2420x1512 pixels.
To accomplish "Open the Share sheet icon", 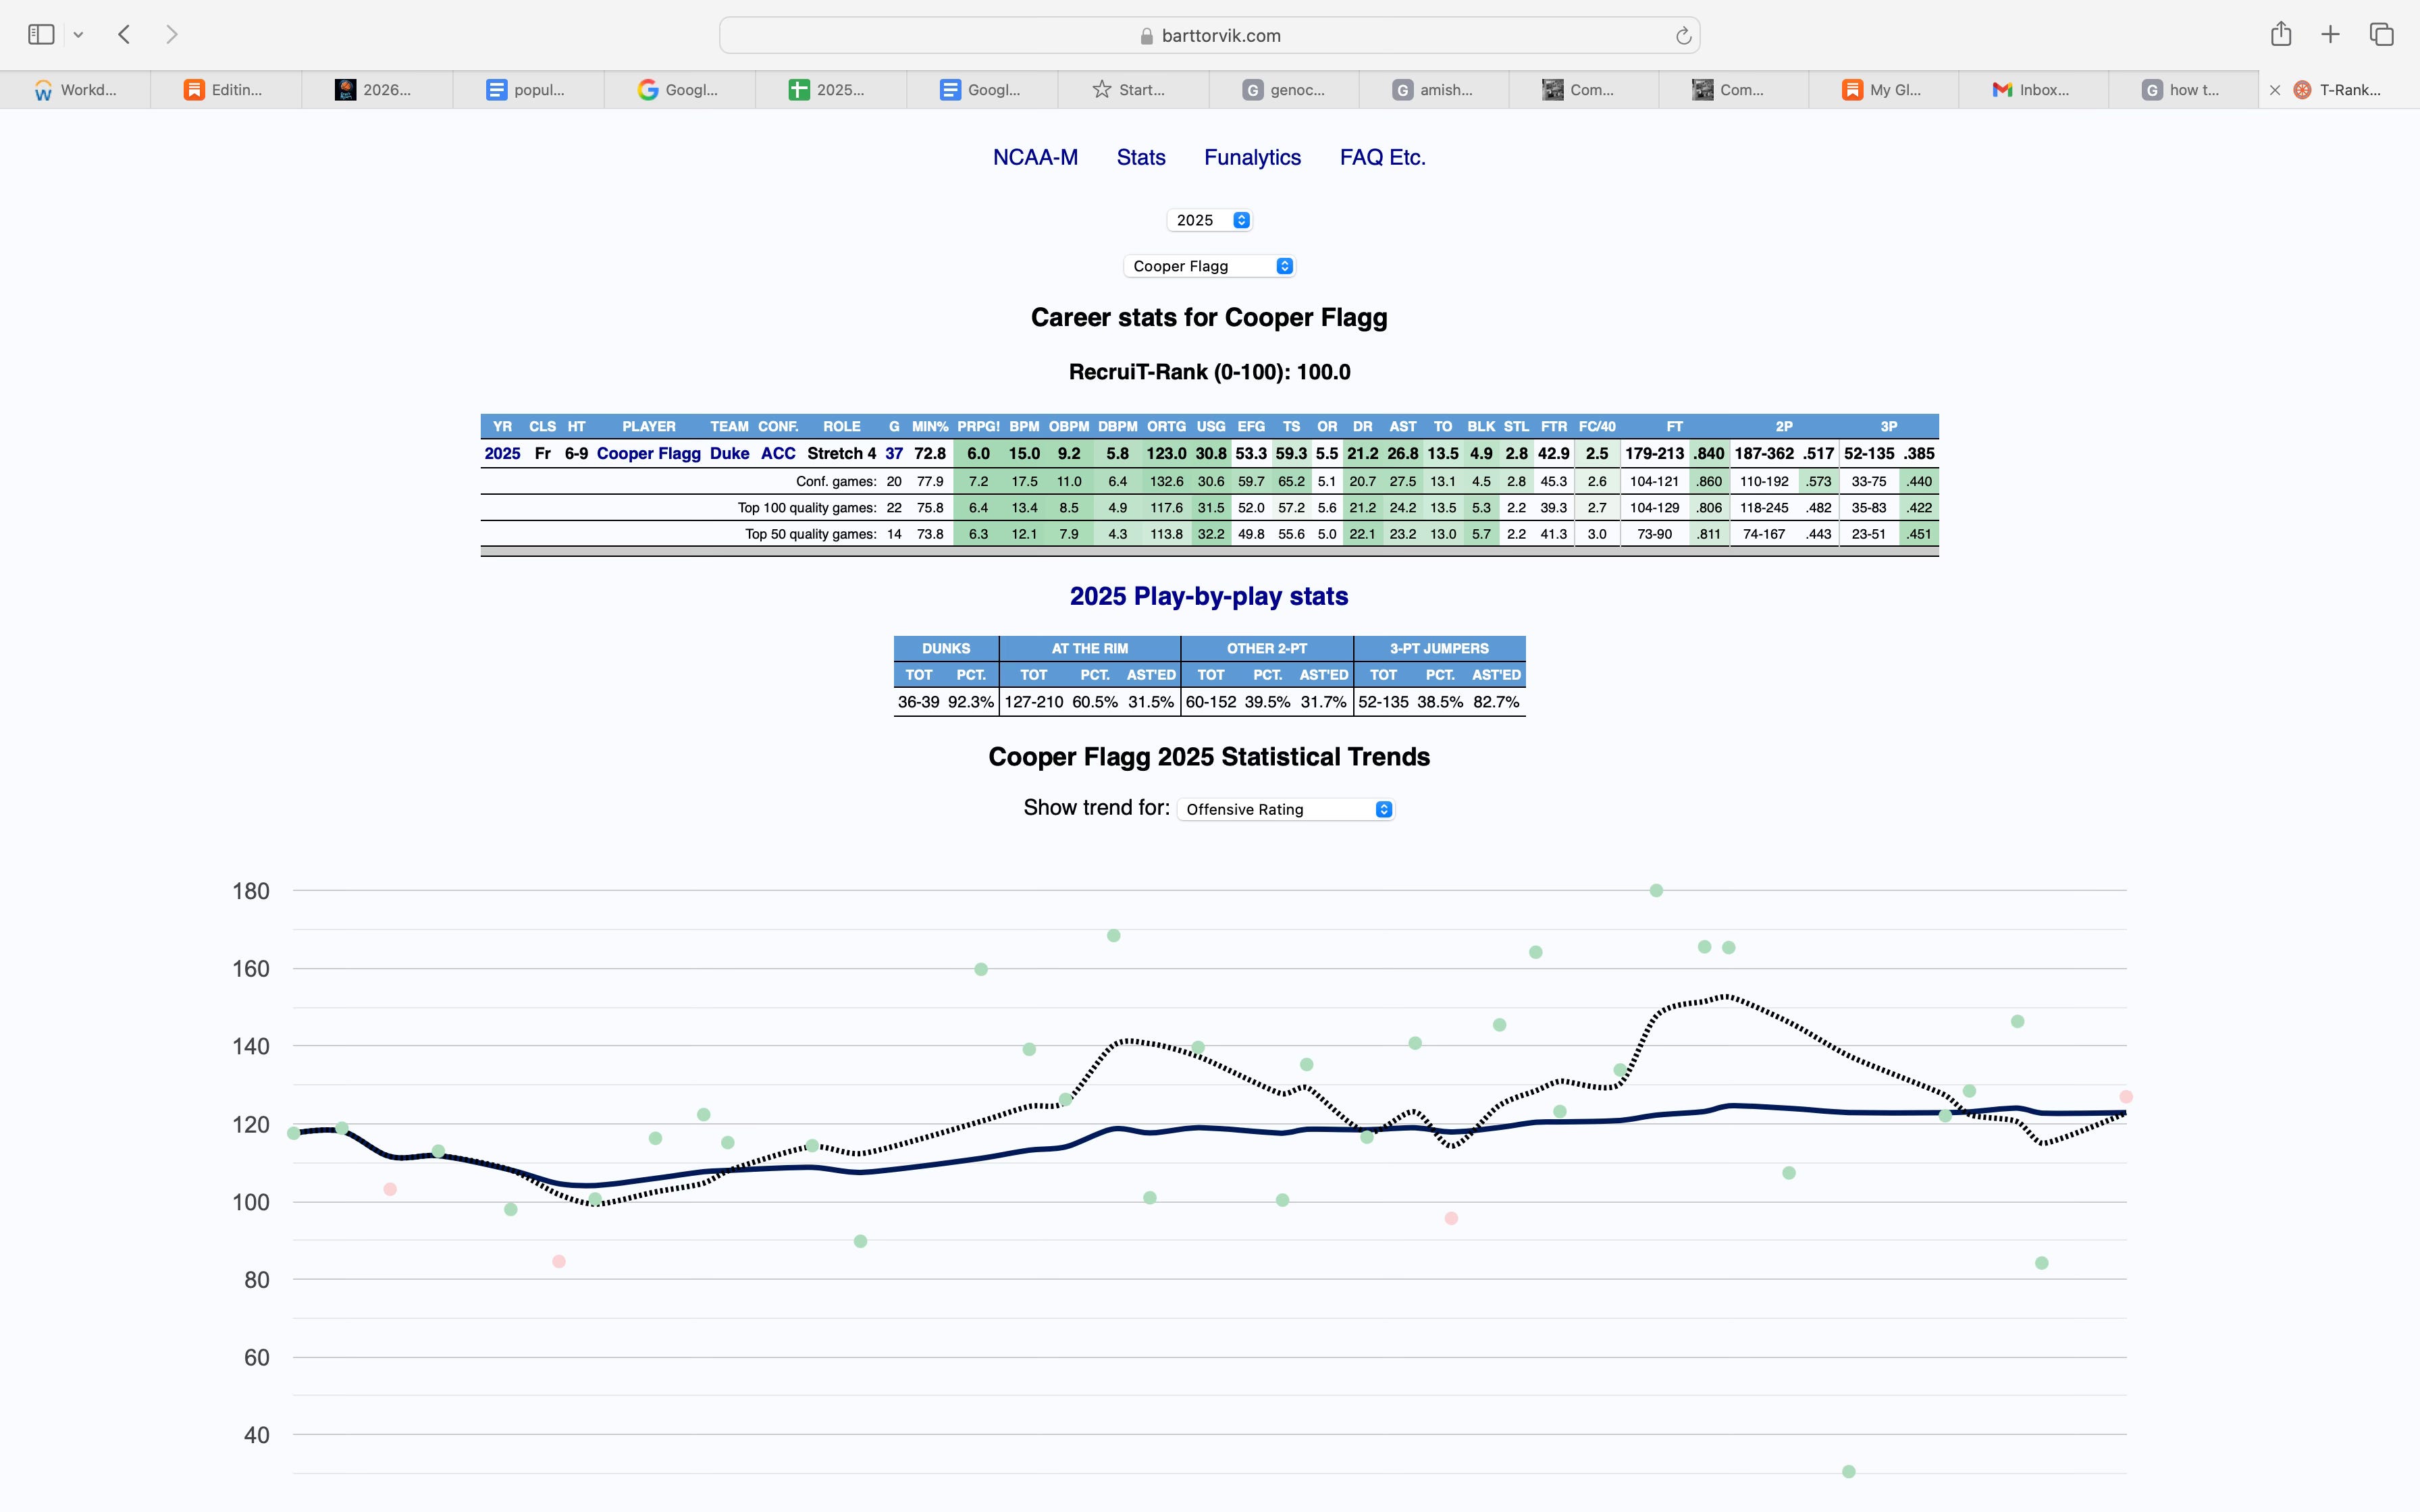I will (2281, 34).
